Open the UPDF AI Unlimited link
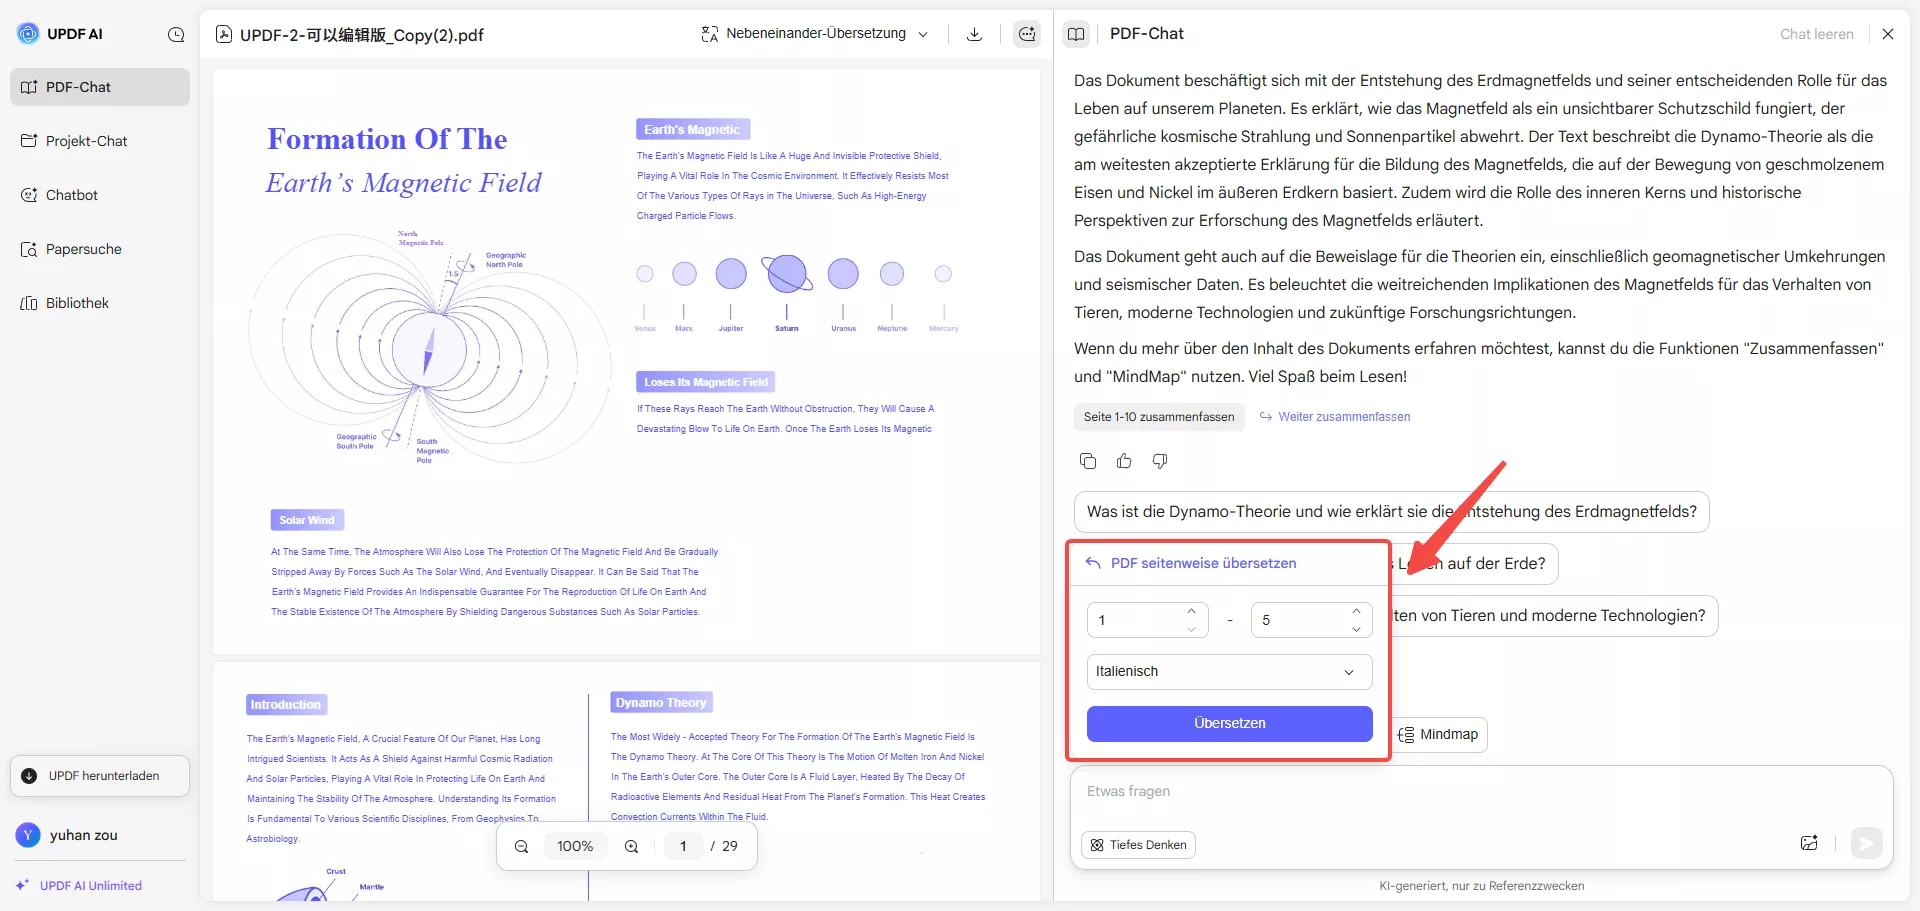Screen dimensions: 1920x911 click(91, 886)
